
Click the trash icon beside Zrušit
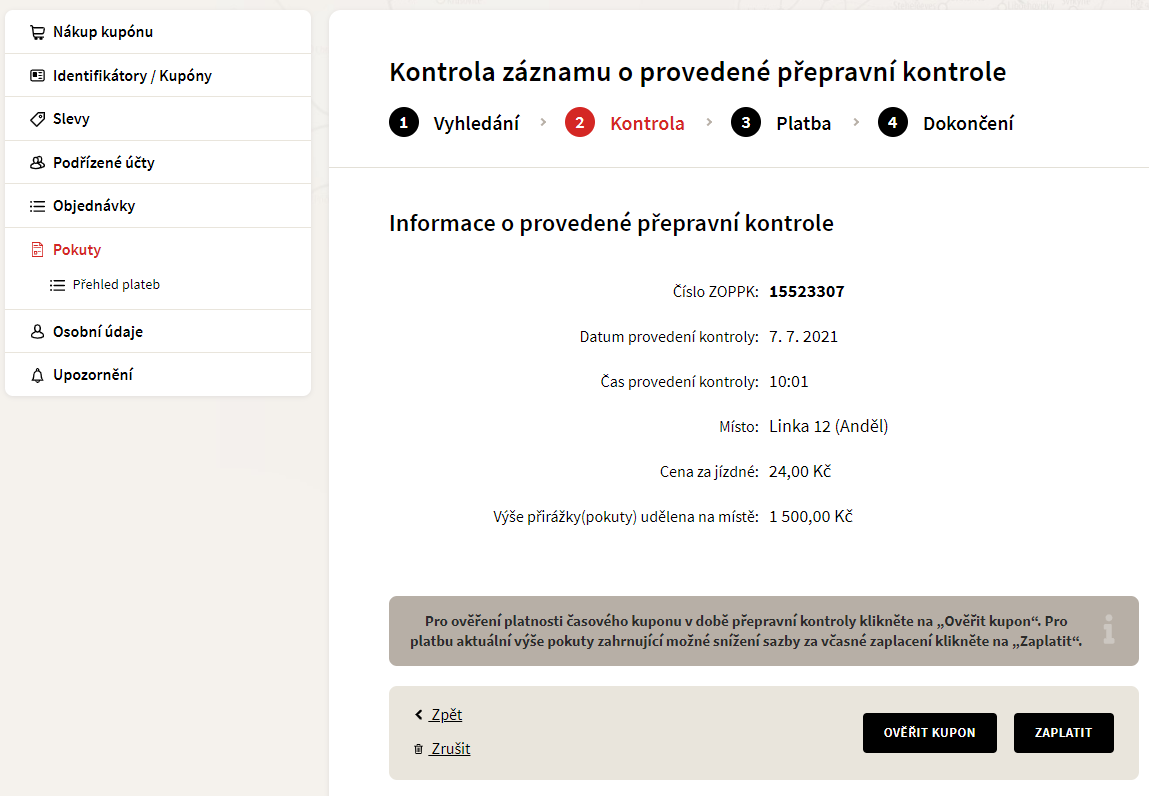[x=418, y=749]
